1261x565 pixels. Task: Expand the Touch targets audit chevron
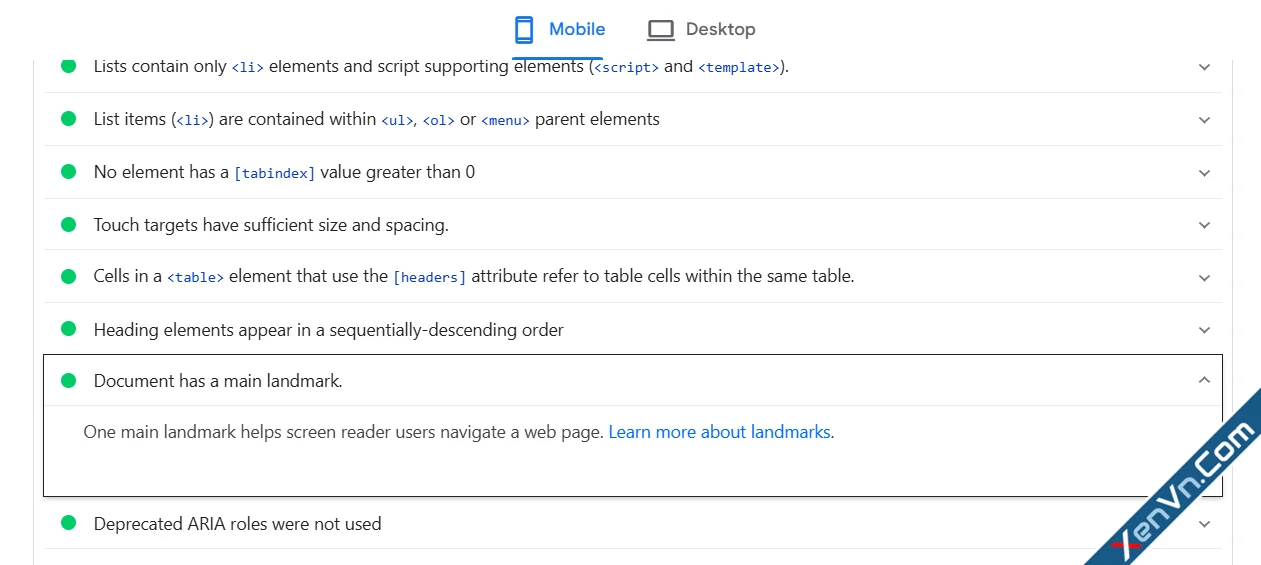click(1204, 225)
